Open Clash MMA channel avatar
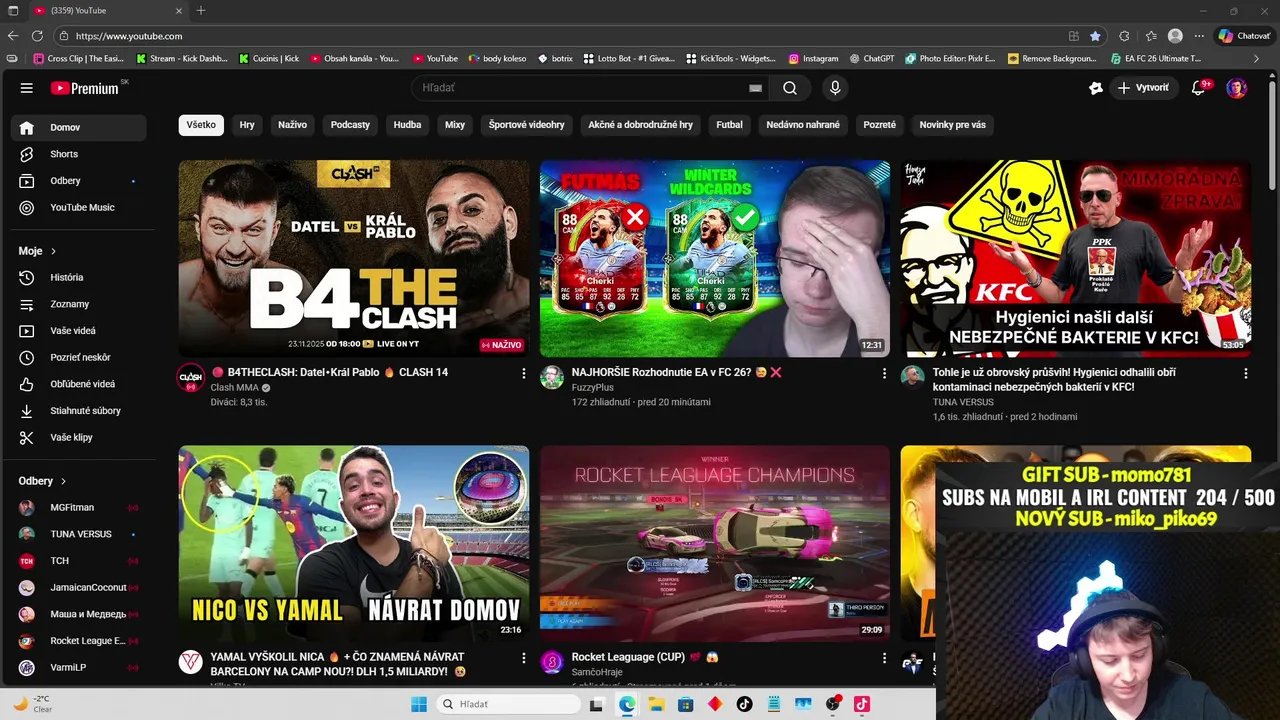Image resolution: width=1280 pixels, height=720 pixels. coord(190,378)
